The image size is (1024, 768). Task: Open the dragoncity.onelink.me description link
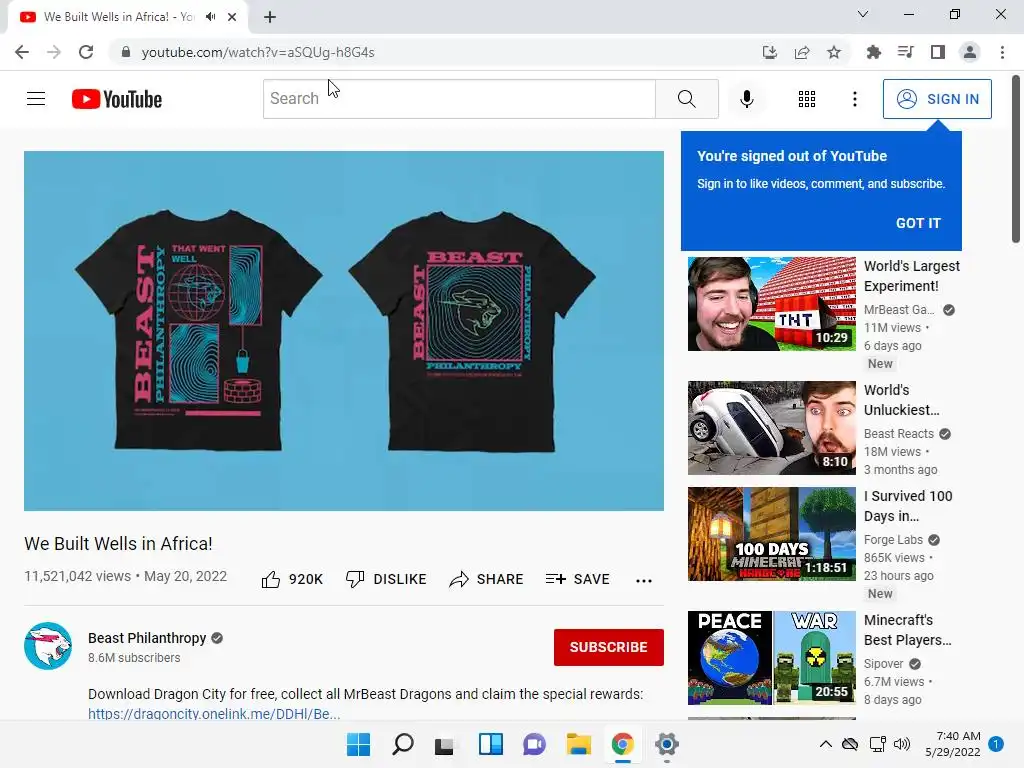(214, 713)
